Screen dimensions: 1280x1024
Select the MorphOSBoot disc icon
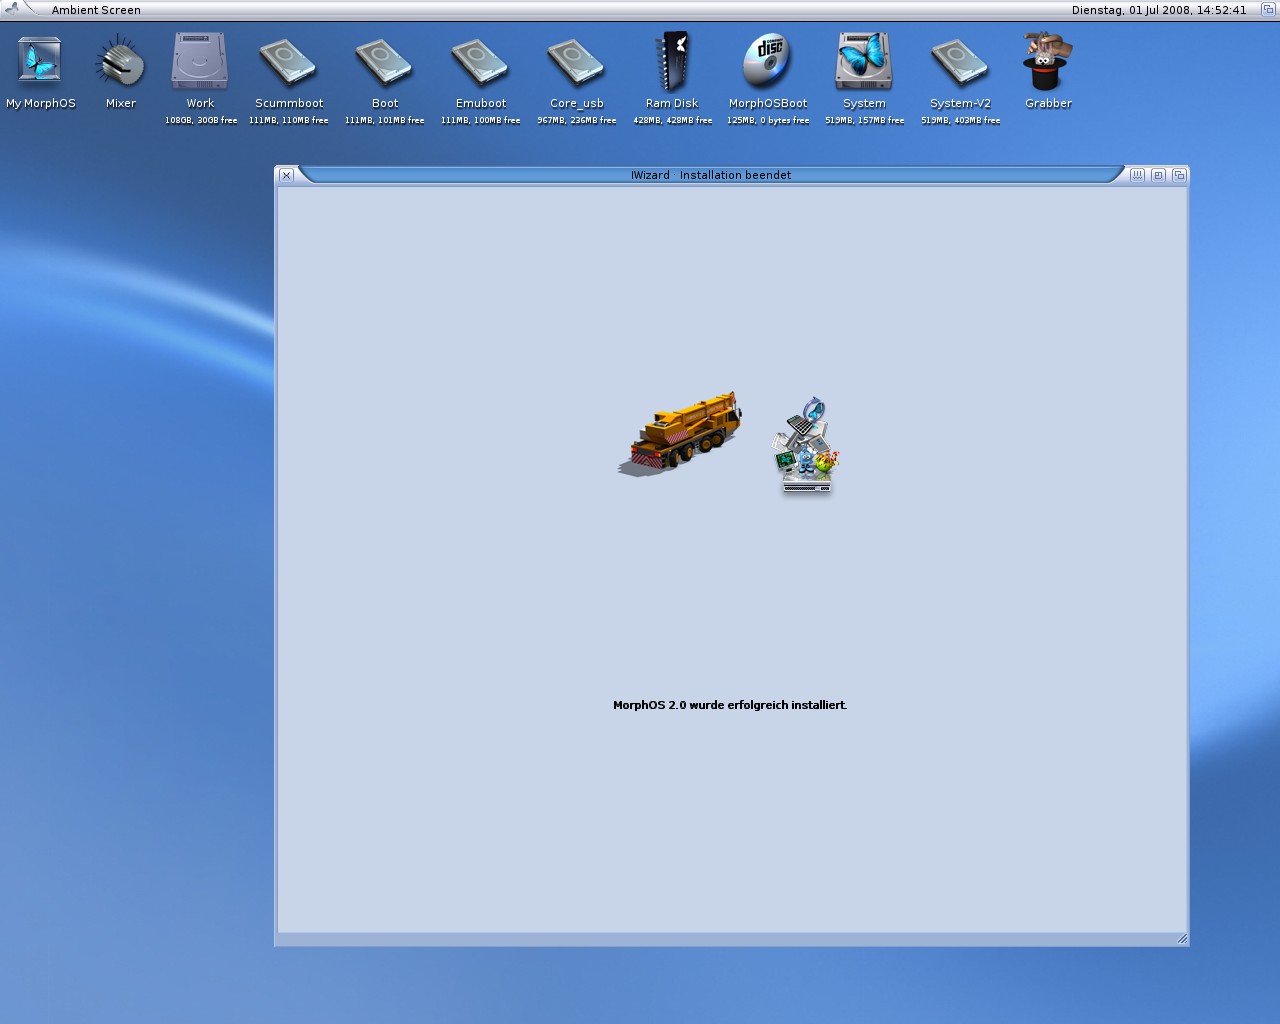click(x=767, y=62)
